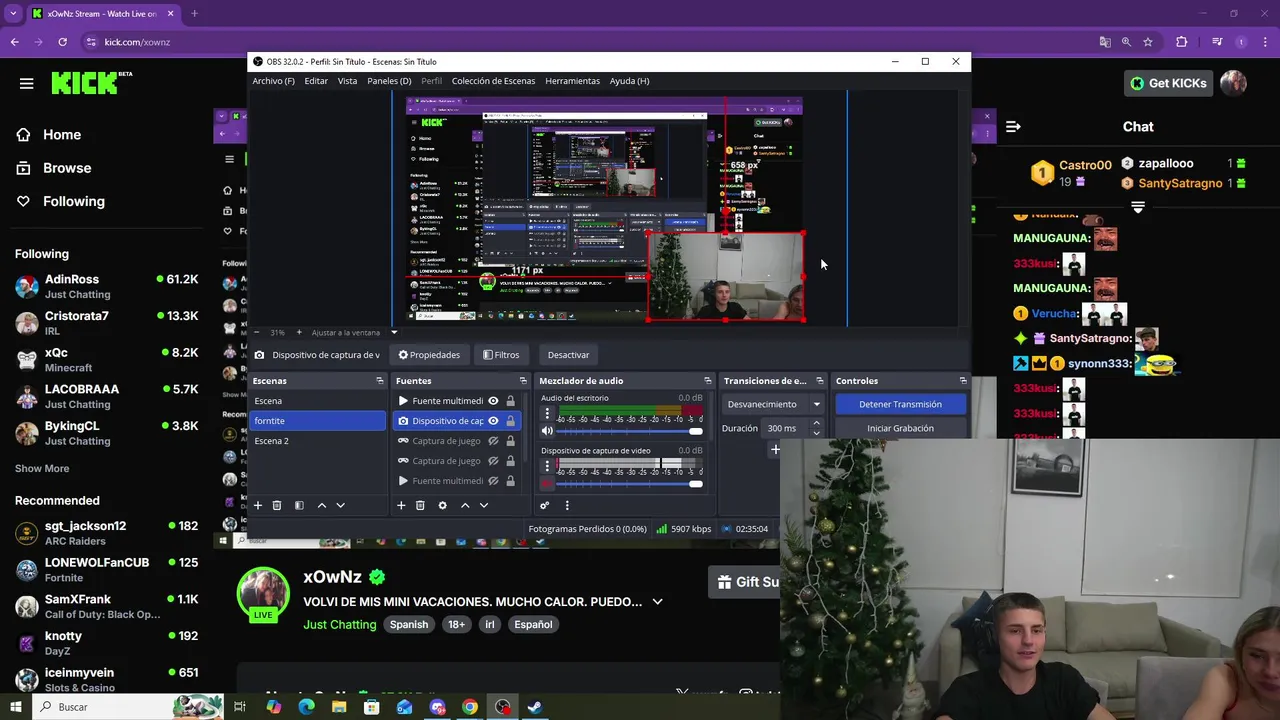
Task: Open the Desvanecimiento transition dropdown
Action: coord(773,404)
